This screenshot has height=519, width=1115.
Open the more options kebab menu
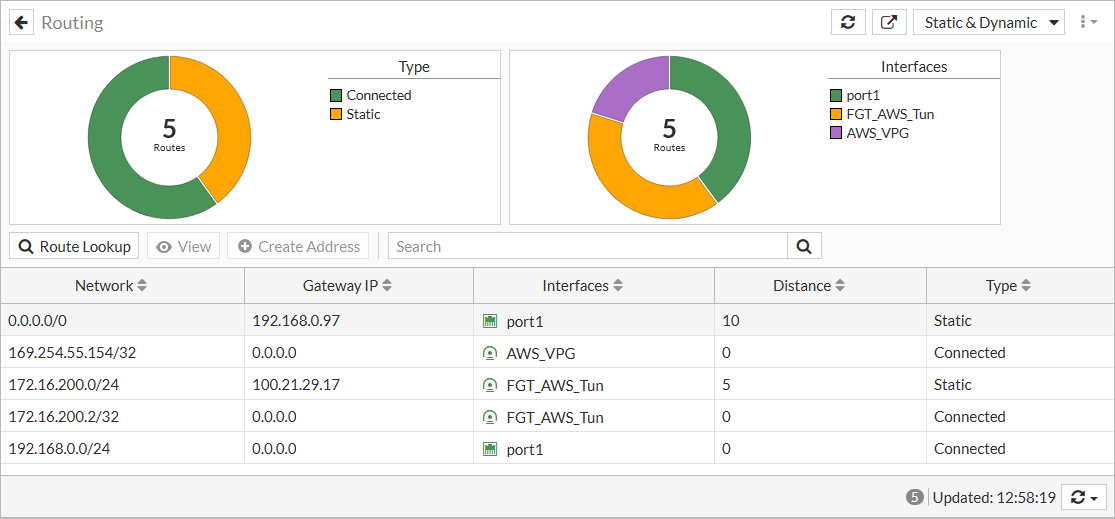[x=1085, y=22]
